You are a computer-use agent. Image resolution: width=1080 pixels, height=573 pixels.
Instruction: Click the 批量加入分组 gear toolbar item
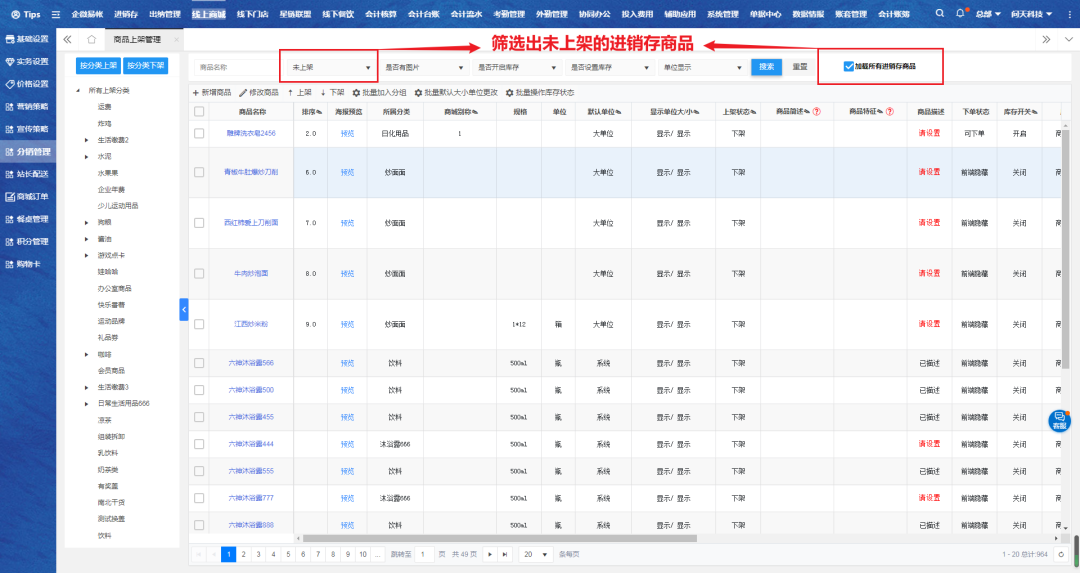380,92
